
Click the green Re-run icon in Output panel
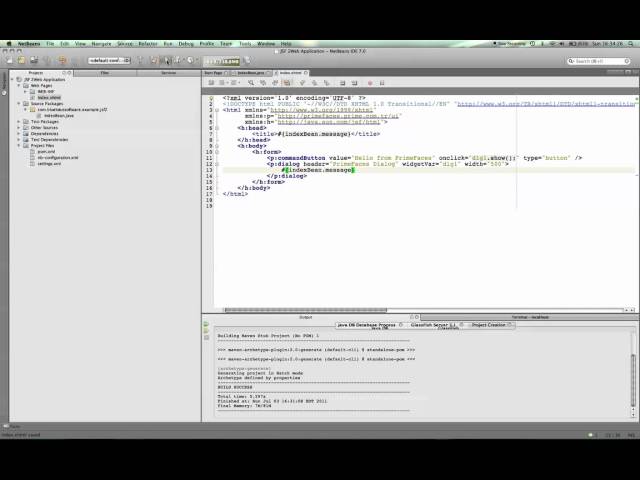pos(206,324)
